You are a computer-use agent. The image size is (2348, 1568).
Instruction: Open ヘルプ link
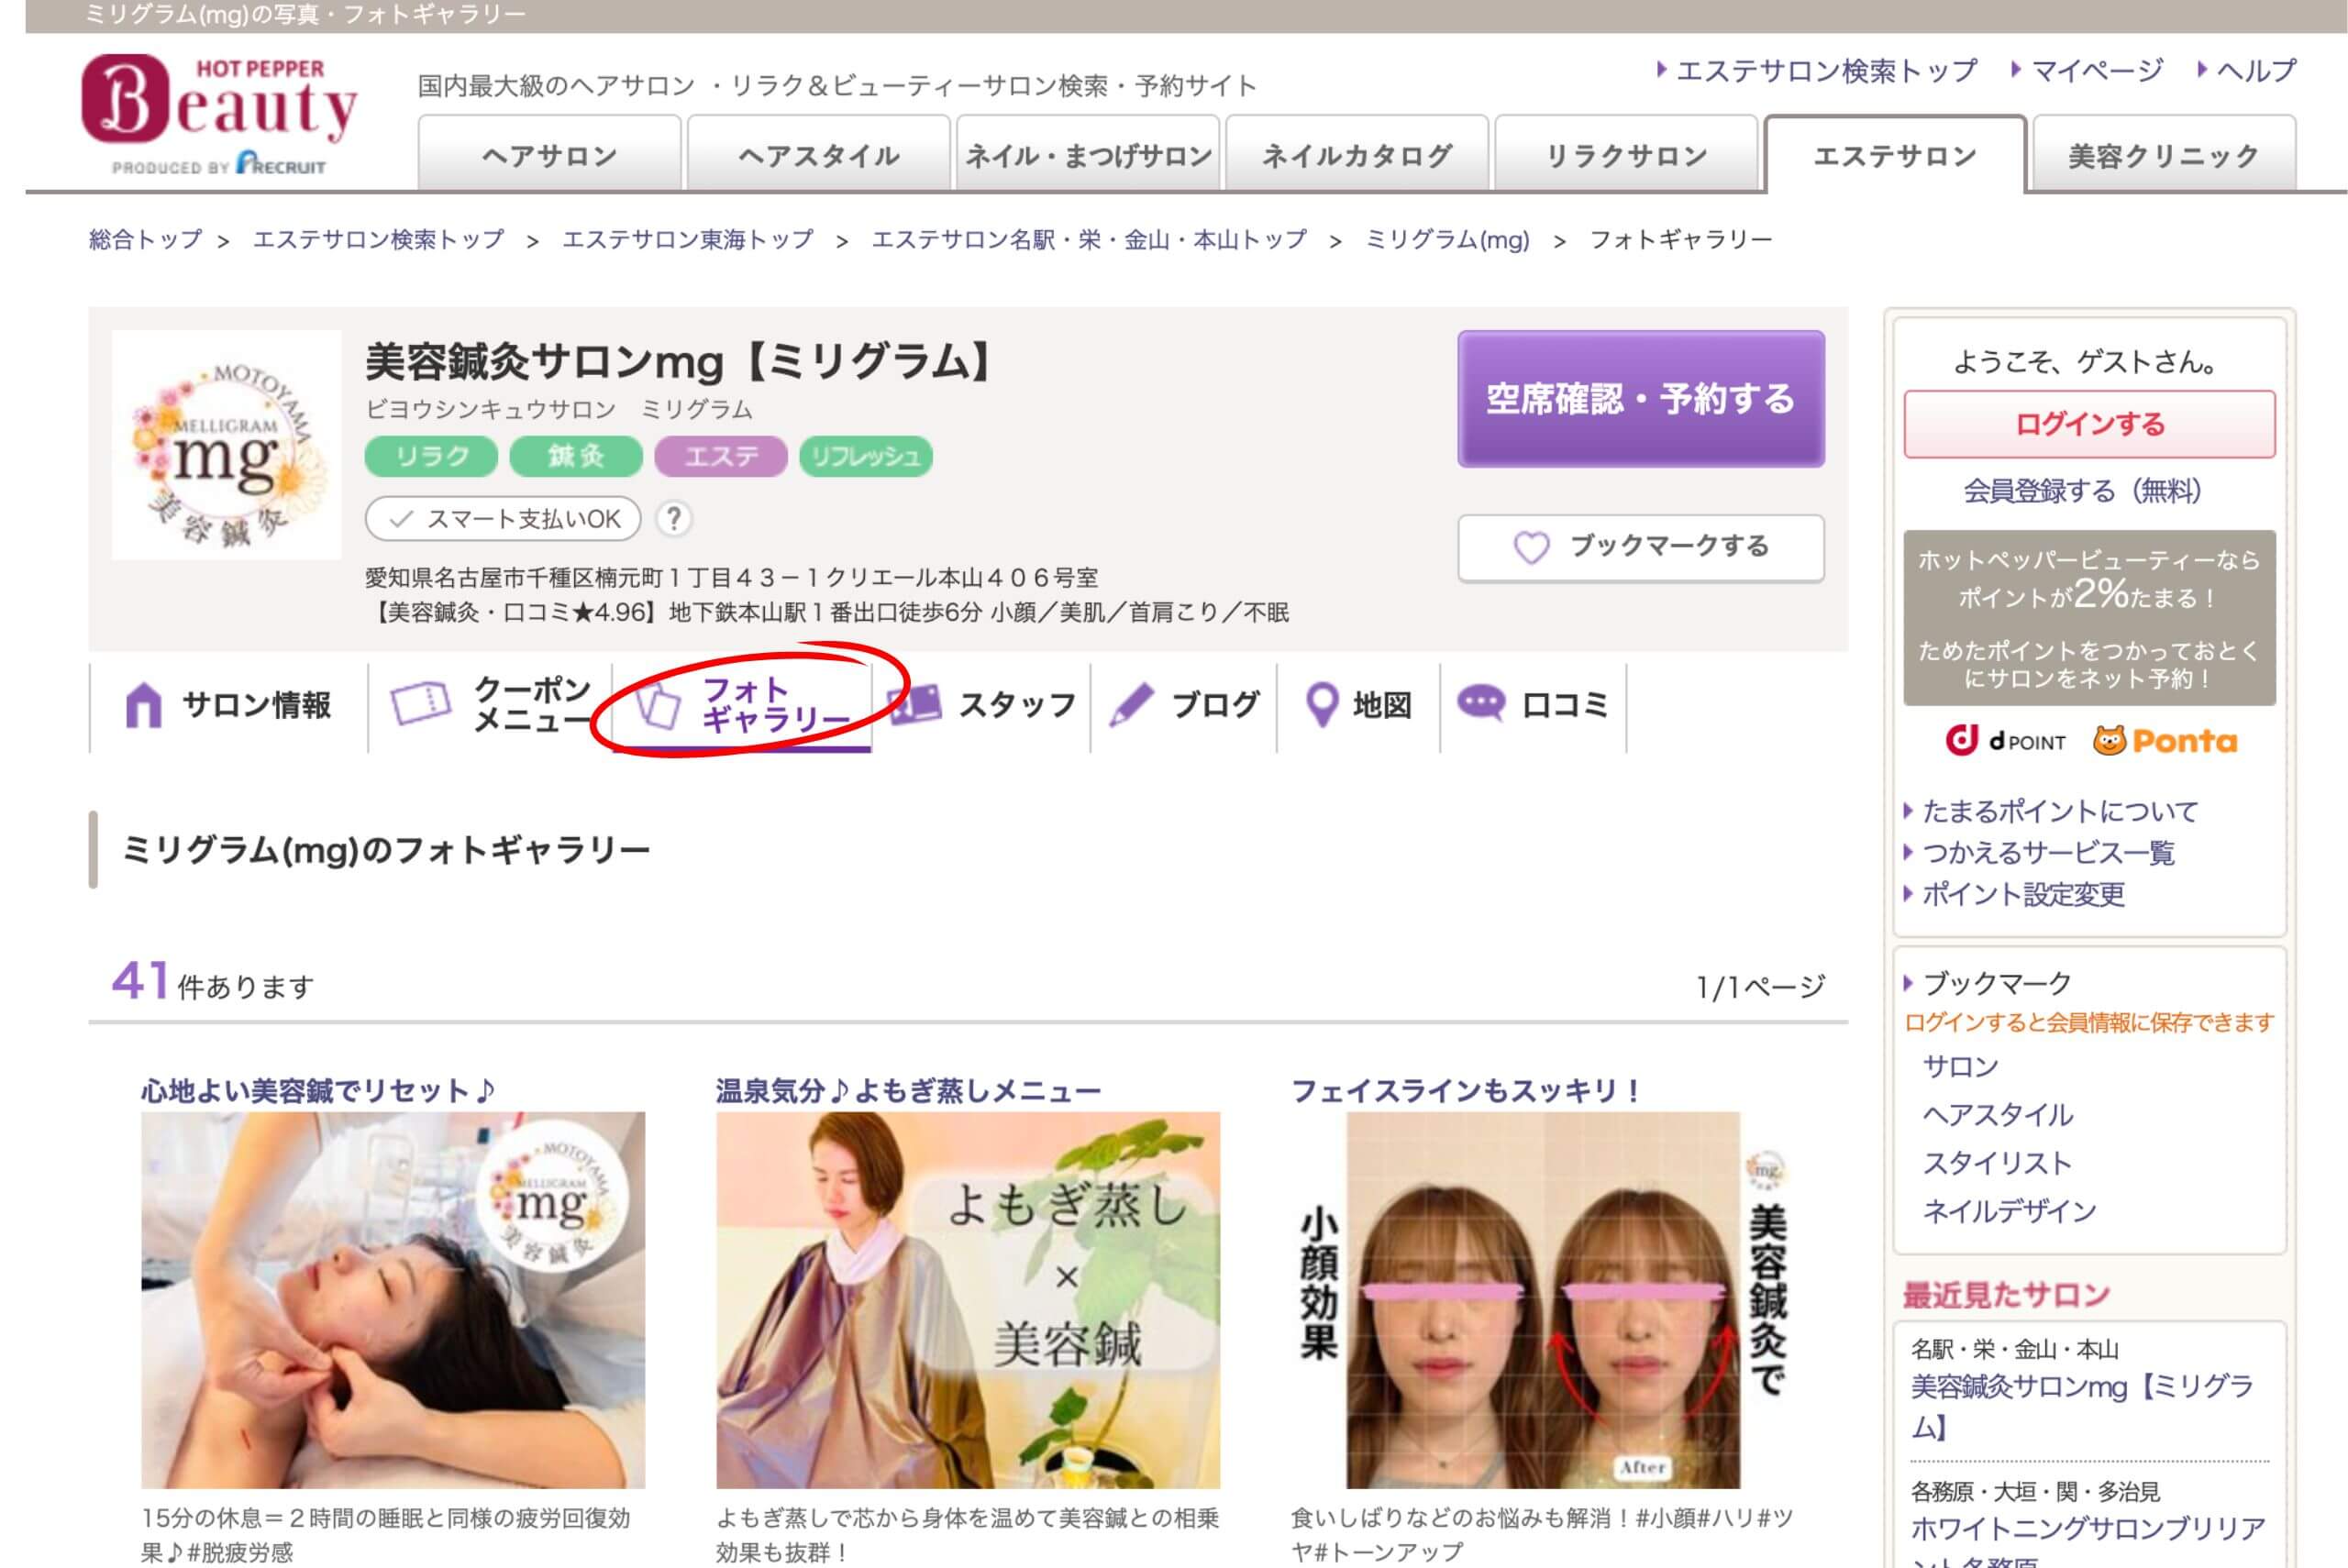(2256, 70)
